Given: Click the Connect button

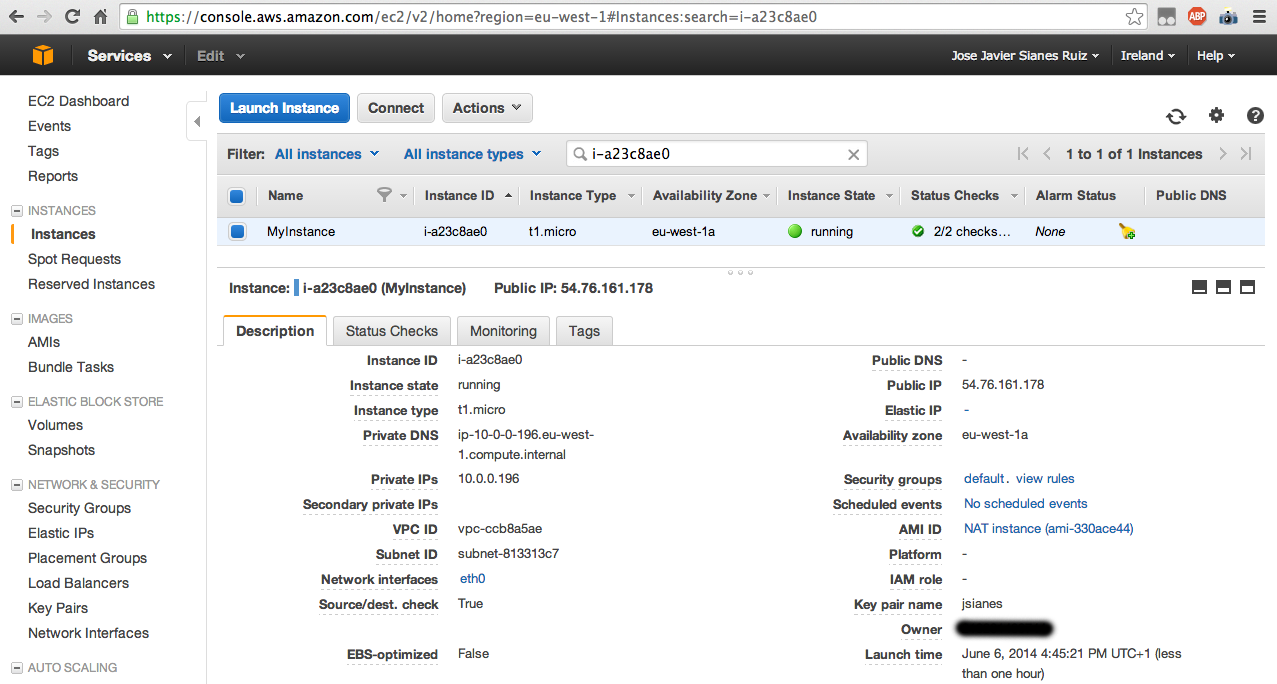Looking at the screenshot, I should pyautogui.click(x=396, y=108).
